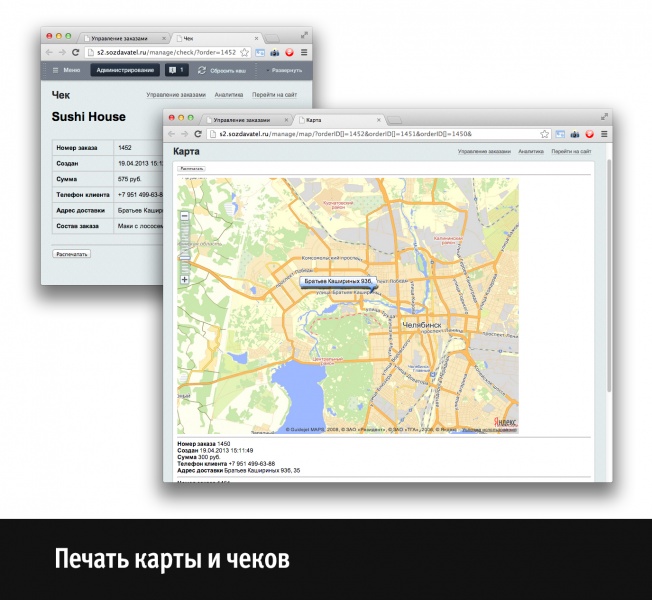Switch to Управление заказами tab in Карта window
Image resolution: width=652 pixels, height=600 pixels.
tap(246, 120)
